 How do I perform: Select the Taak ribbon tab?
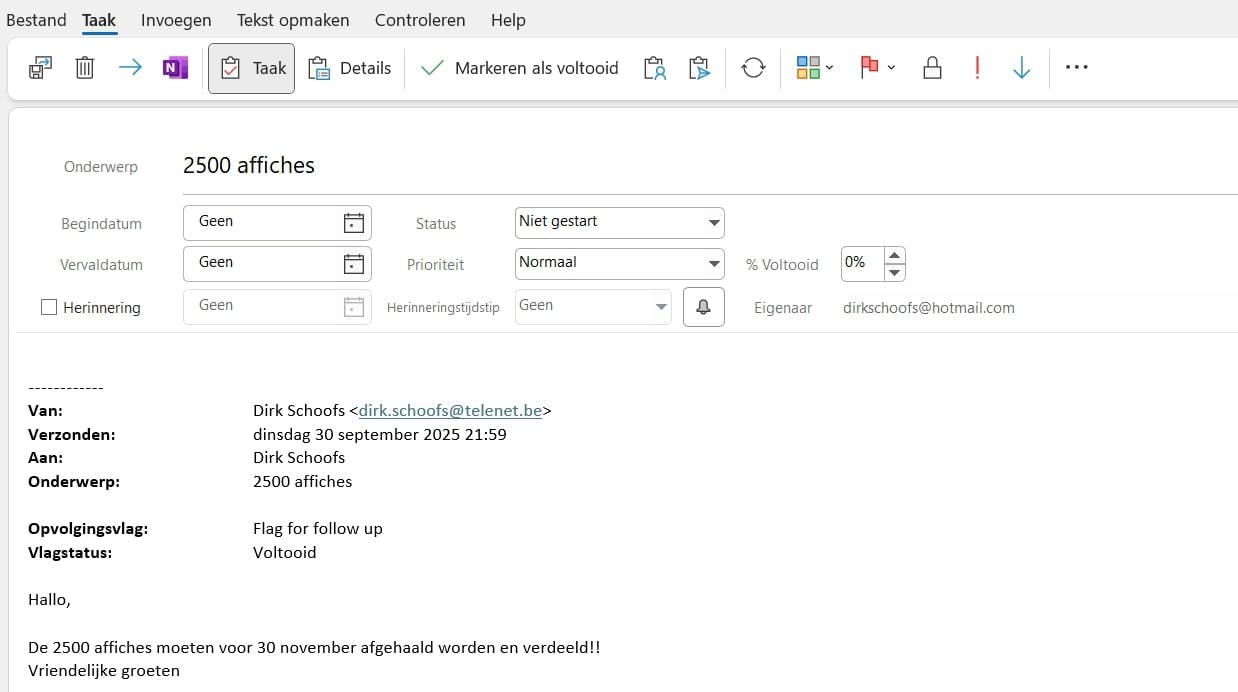tap(99, 20)
